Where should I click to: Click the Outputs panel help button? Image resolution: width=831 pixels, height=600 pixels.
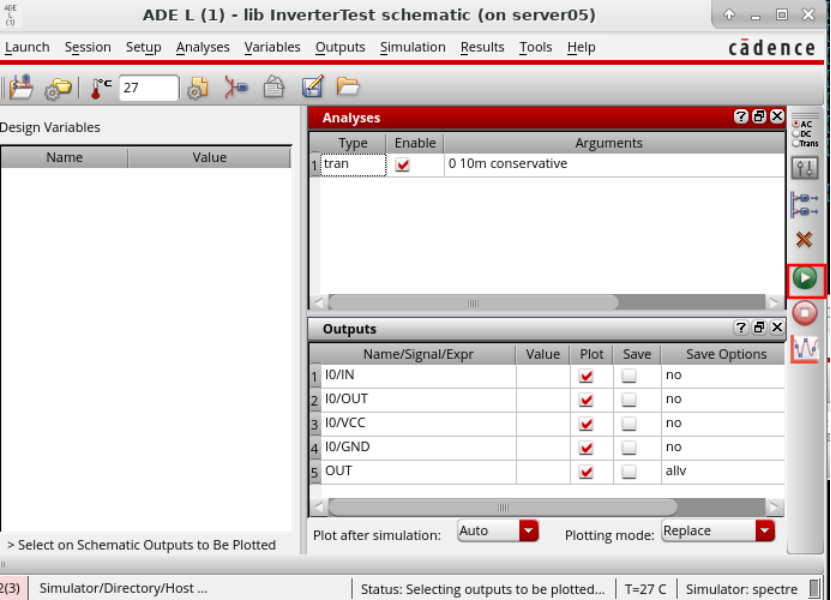point(741,328)
